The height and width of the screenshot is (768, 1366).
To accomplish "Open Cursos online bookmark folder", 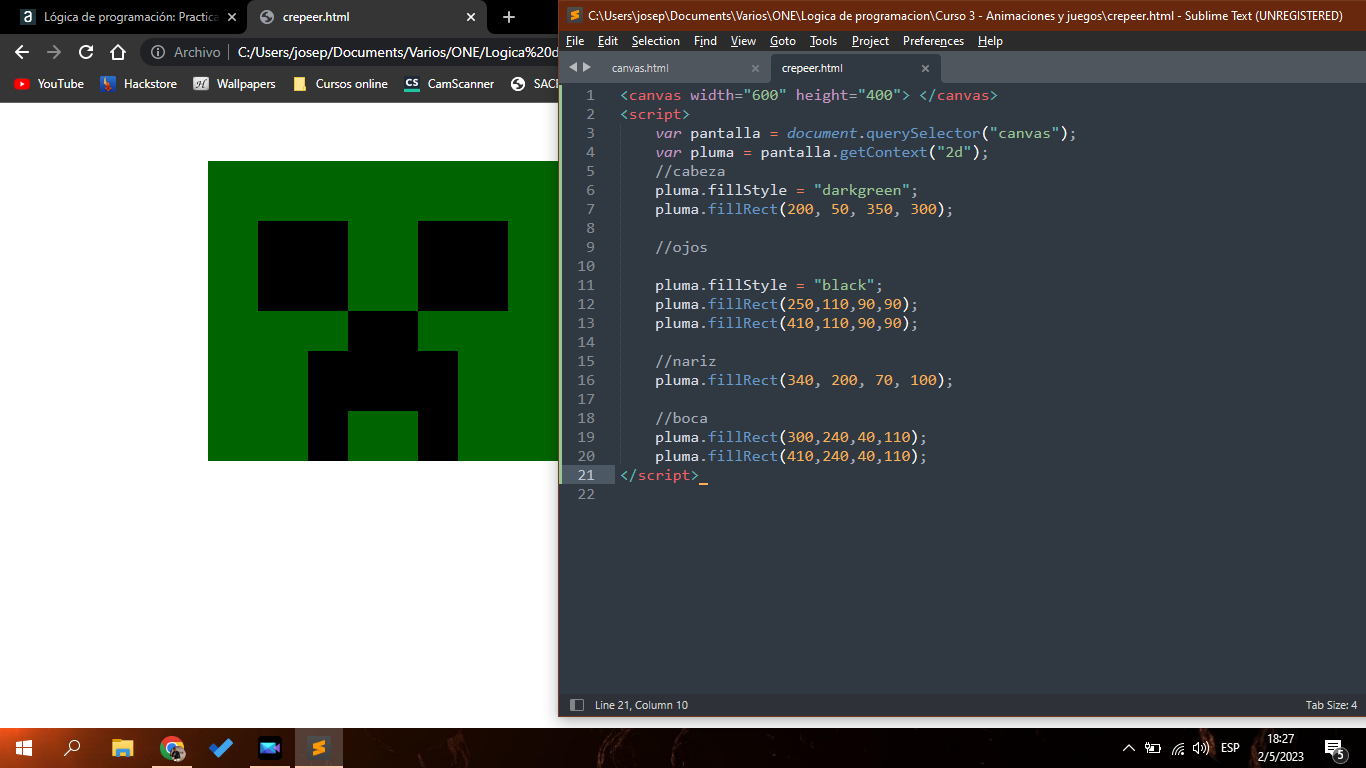I will 340,84.
